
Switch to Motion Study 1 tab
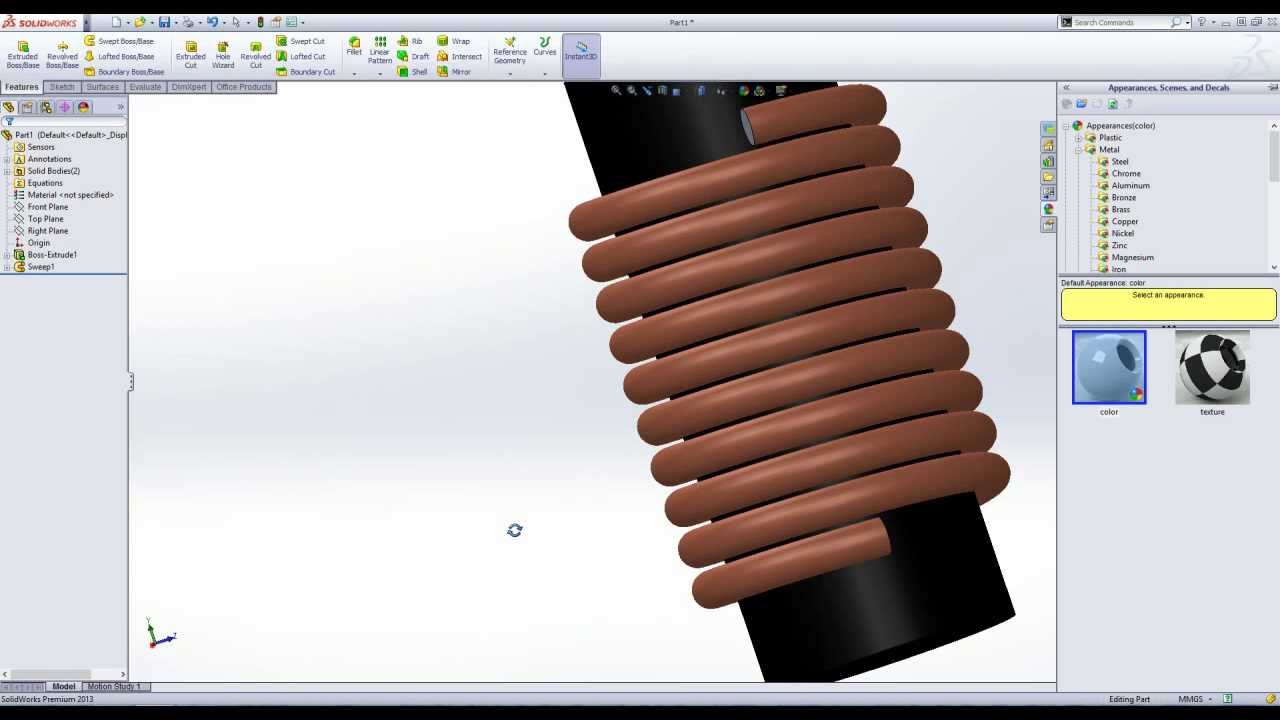click(x=114, y=686)
